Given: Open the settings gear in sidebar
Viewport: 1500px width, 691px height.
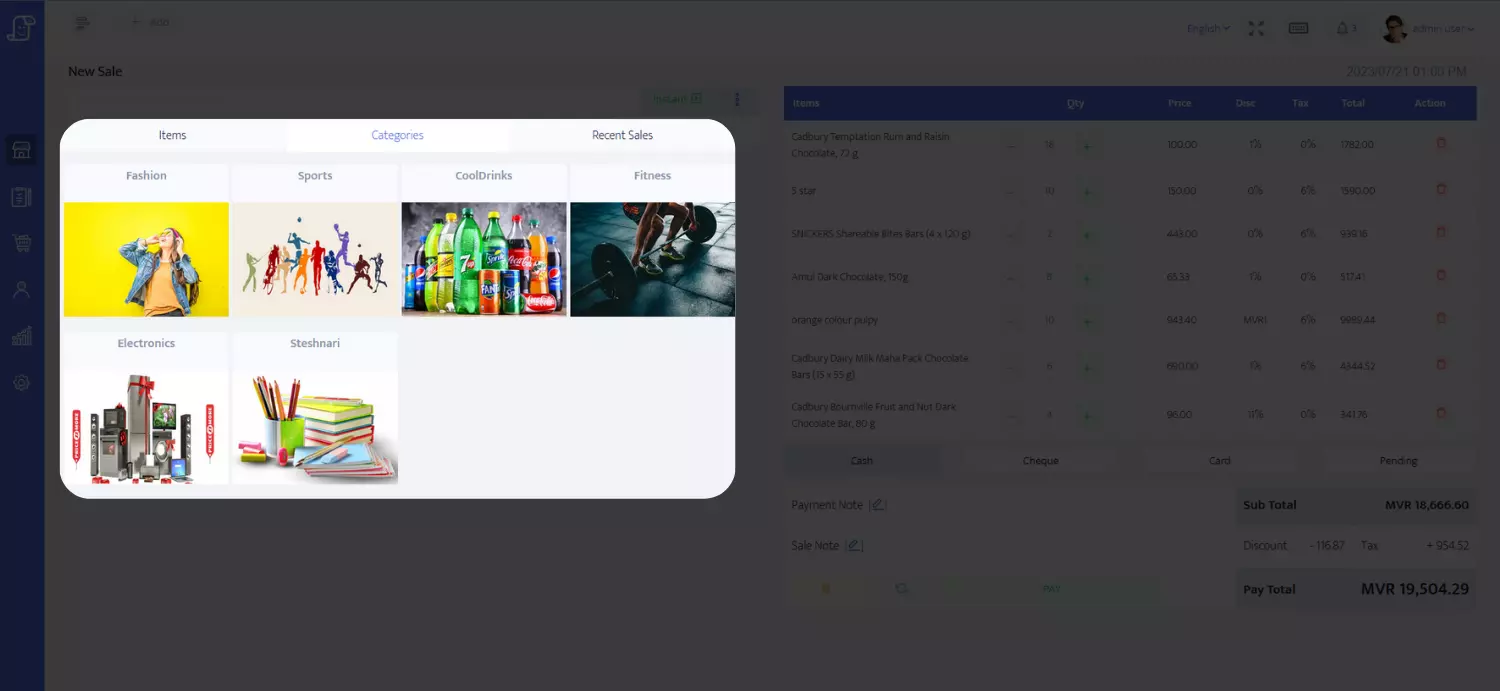Looking at the screenshot, I should click(21, 383).
